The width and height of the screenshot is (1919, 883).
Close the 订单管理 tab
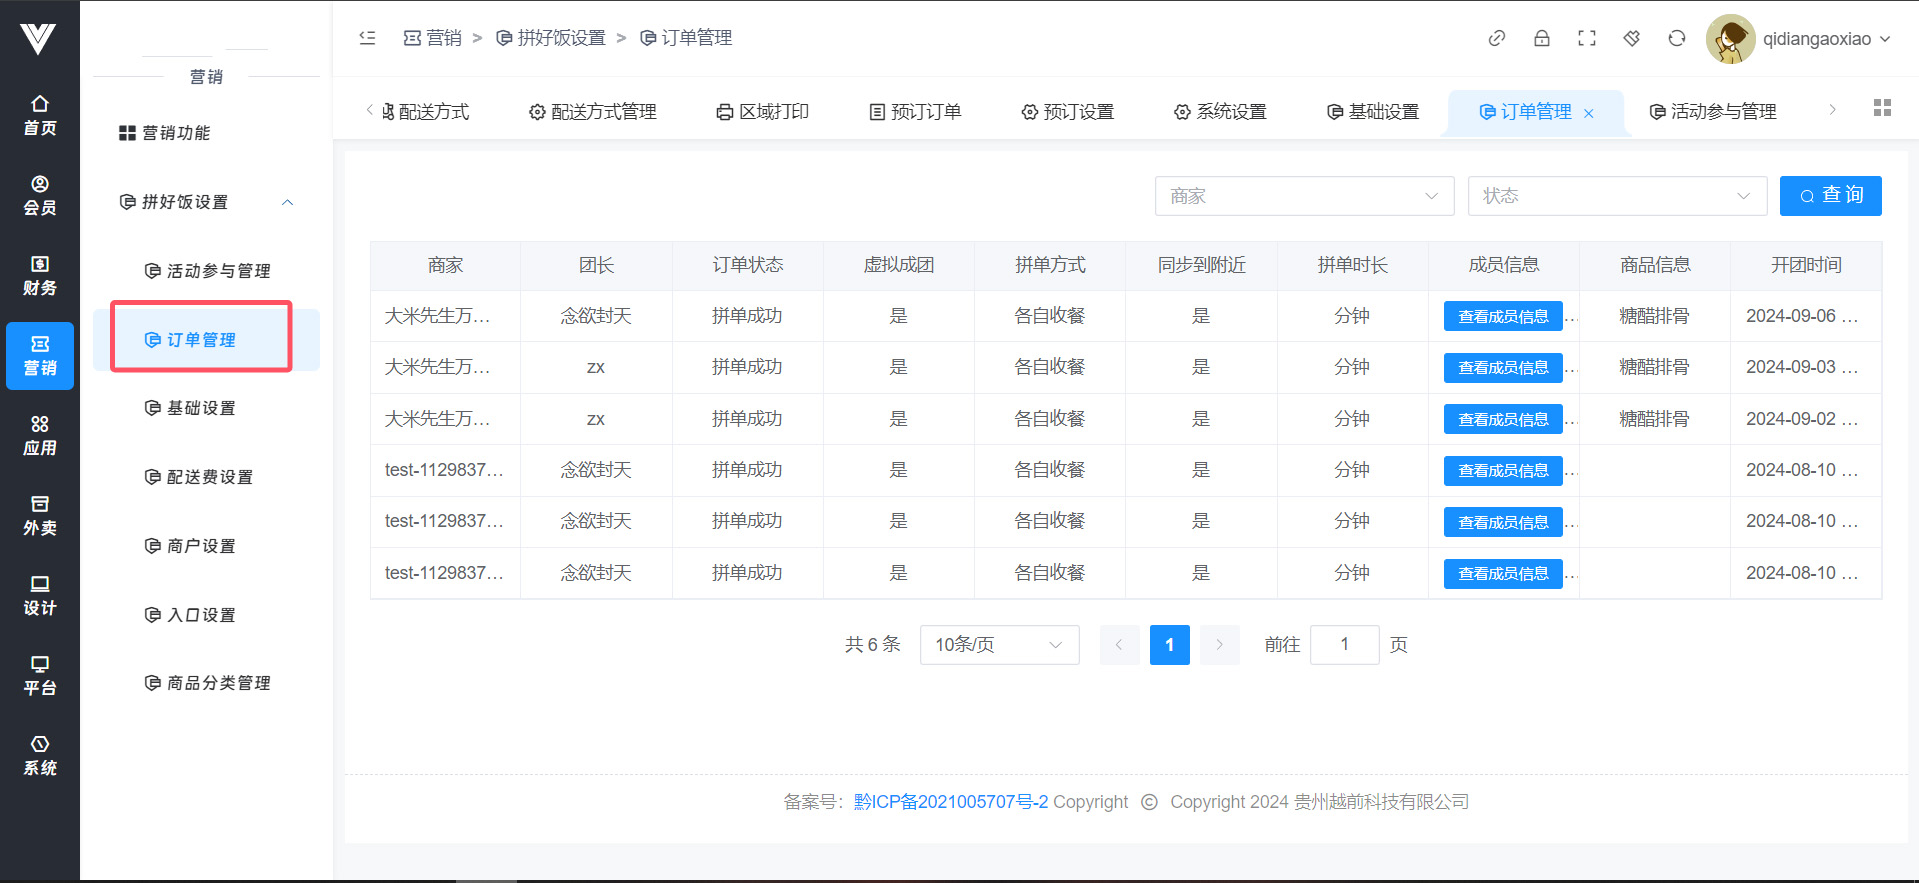coord(1588,113)
